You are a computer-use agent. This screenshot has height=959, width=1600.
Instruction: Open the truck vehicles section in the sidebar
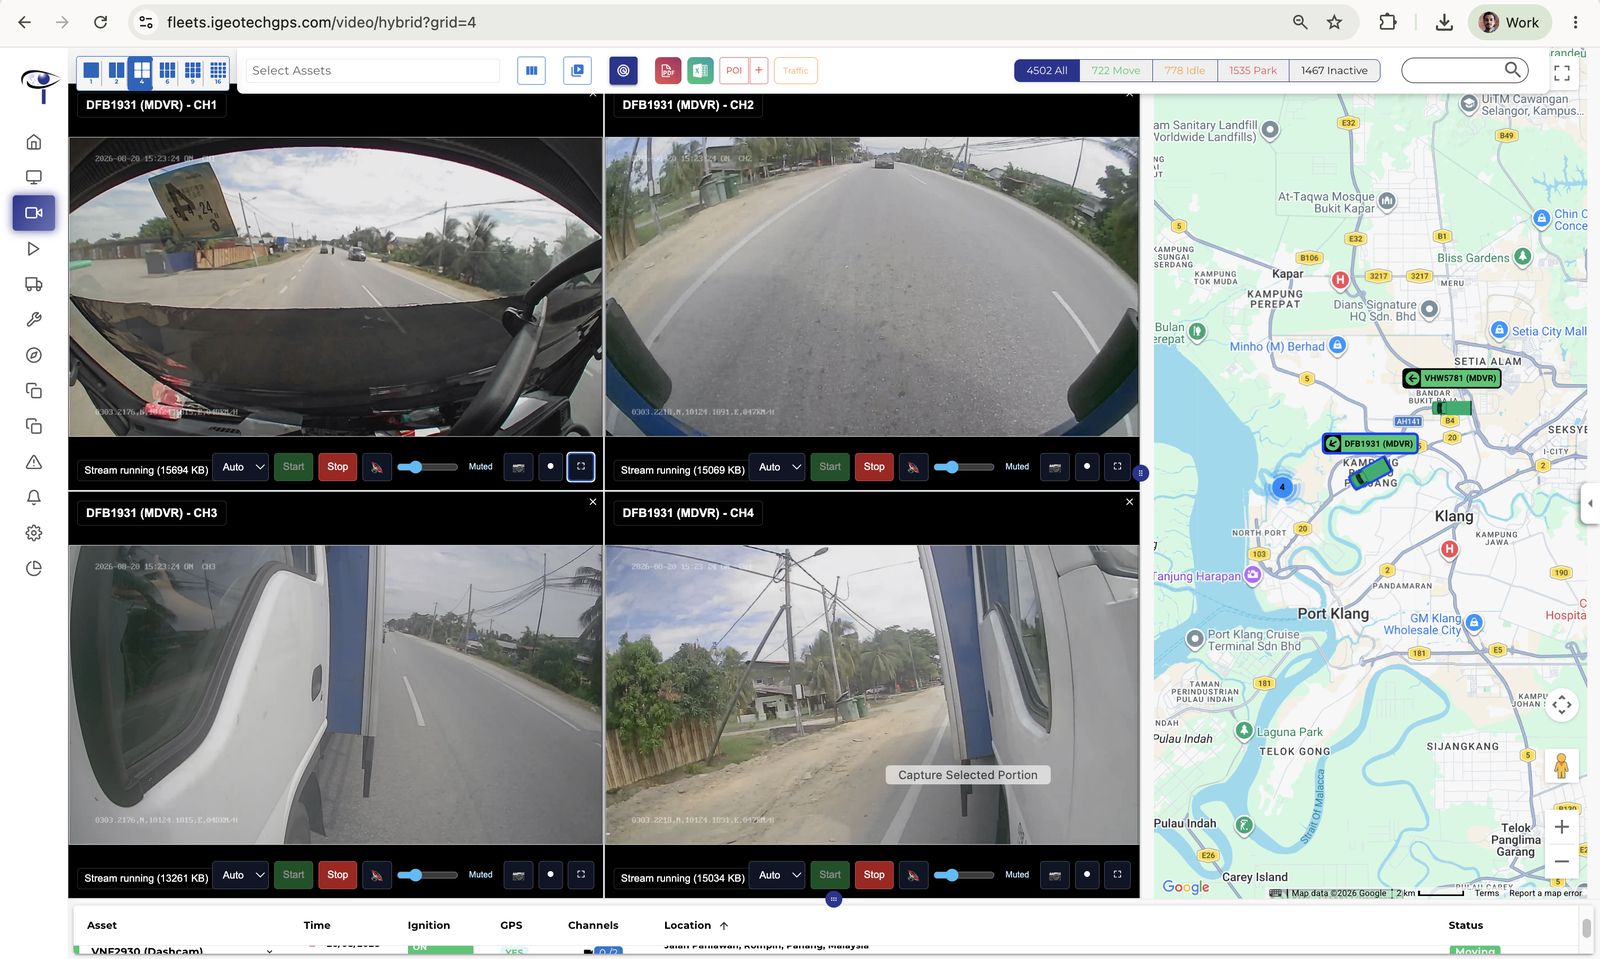click(x=34, y=284)
